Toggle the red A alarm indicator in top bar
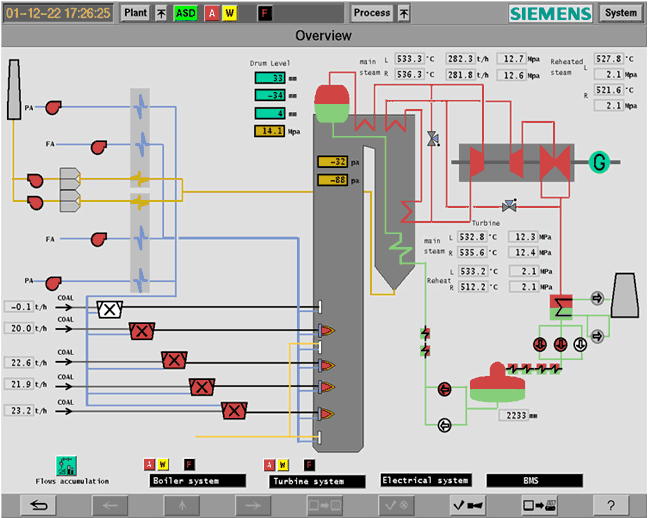The width and height of the screenshot is (648, 518). (211, 13)
